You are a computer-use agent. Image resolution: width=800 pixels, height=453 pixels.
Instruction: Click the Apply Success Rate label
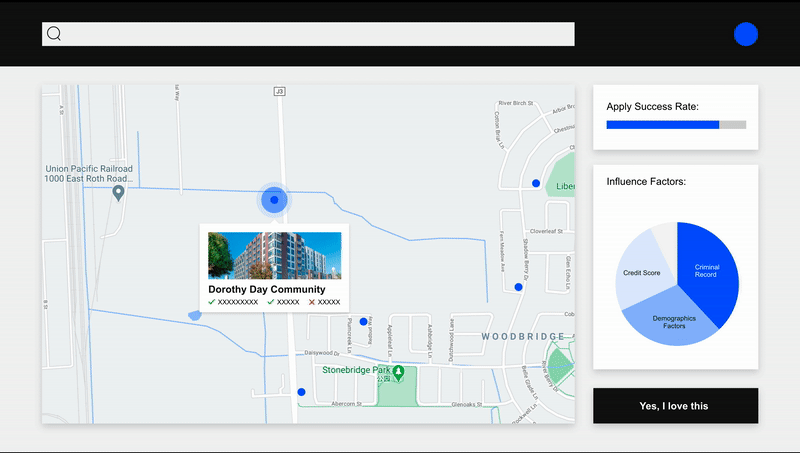click(653, 107)
